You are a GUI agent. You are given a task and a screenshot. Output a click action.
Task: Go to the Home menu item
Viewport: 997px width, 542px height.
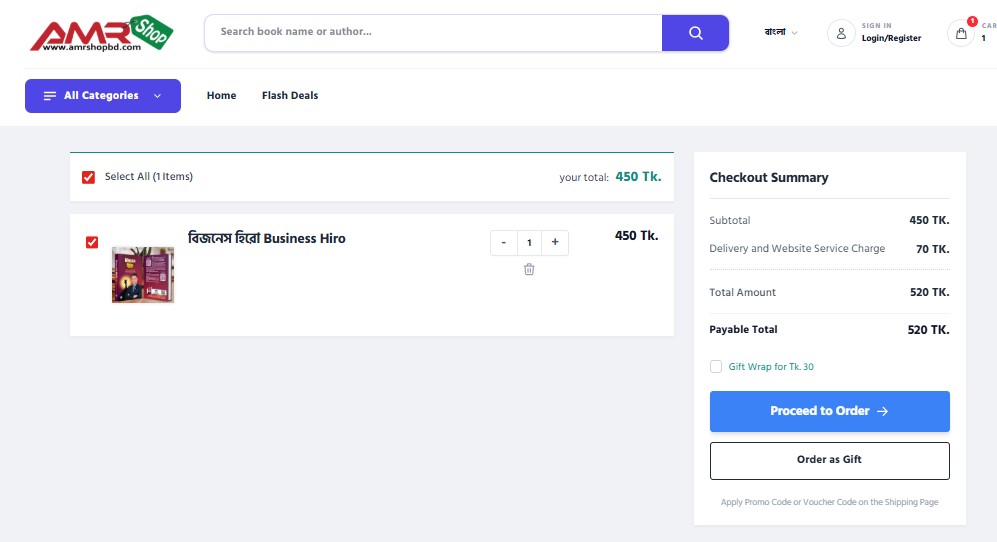point(221,96)
